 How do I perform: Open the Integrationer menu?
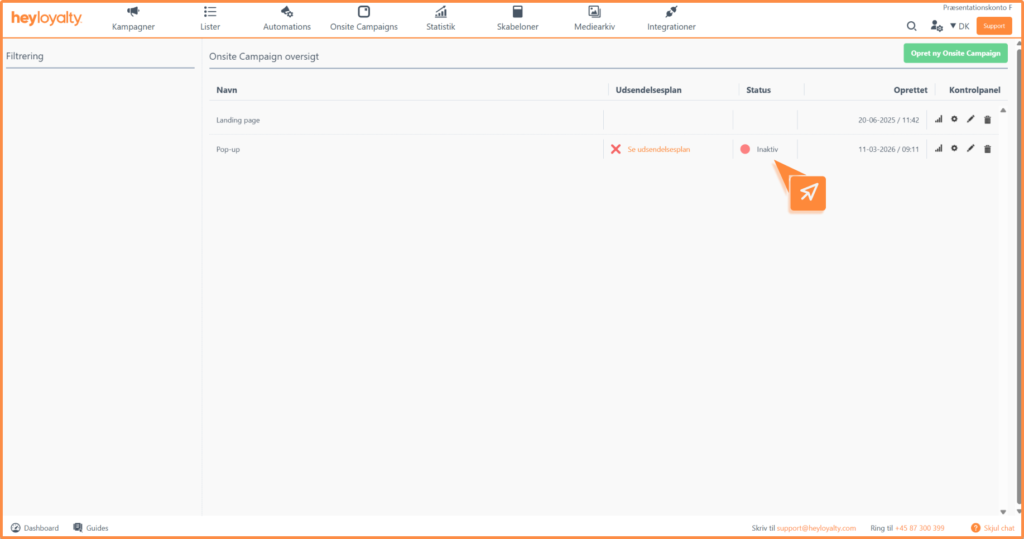pos(671,18)
